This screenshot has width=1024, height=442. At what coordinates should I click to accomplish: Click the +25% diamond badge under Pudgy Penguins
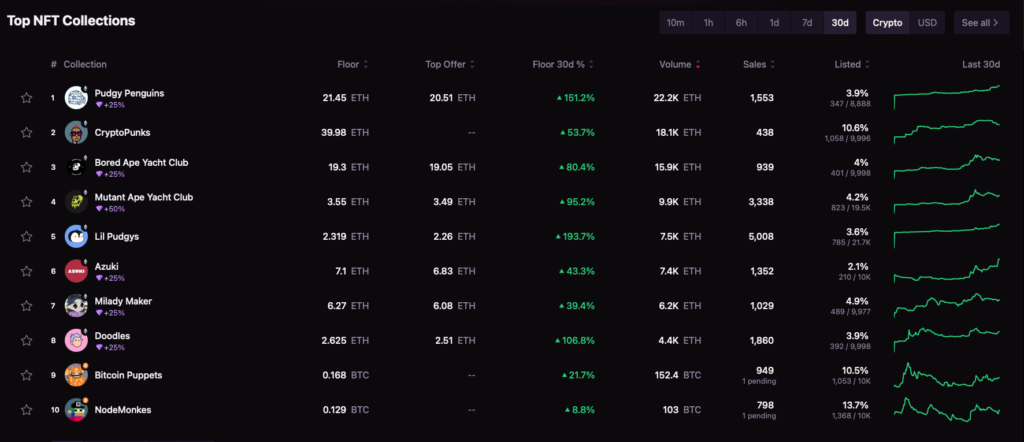point(110,105)
